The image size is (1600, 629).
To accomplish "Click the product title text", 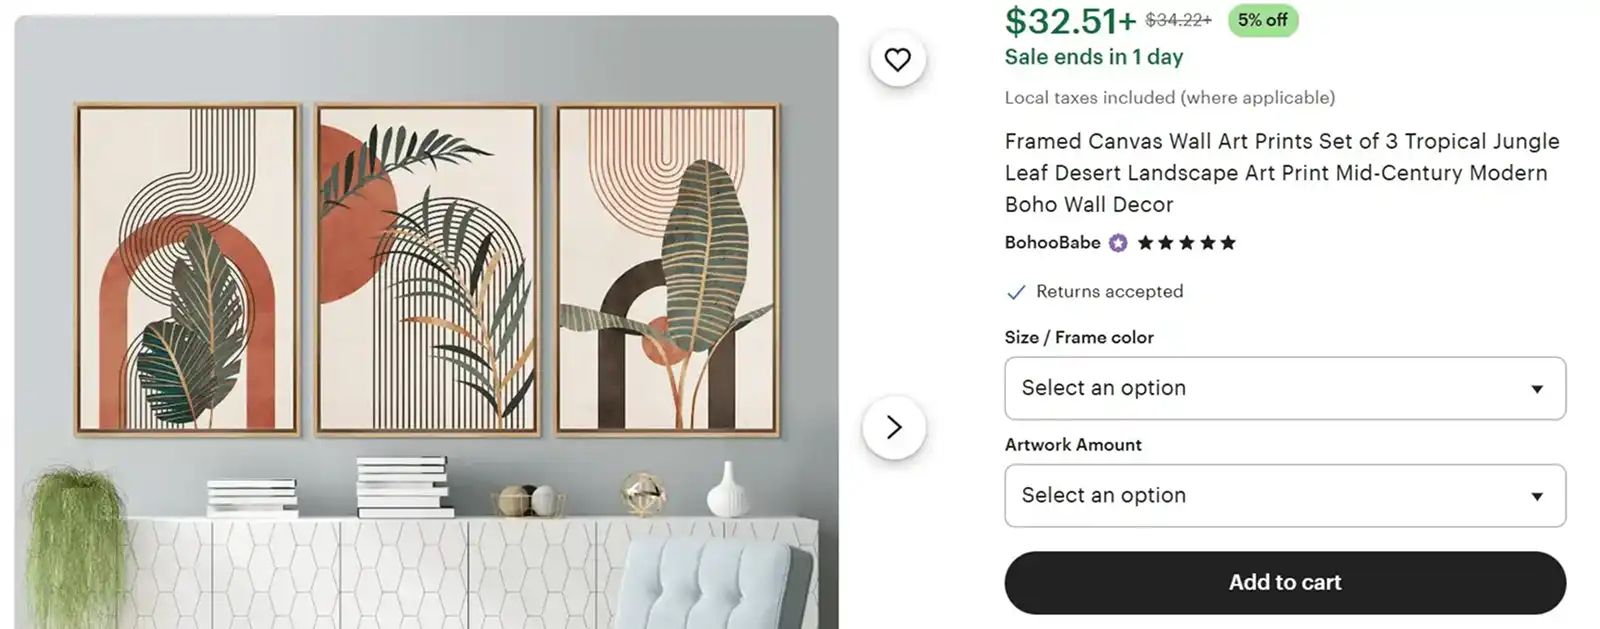I will pos(1280,172).
